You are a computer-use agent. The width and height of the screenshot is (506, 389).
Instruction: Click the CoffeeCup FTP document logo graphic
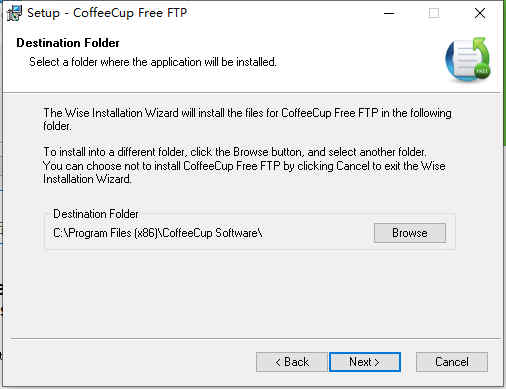click(468, 60)
